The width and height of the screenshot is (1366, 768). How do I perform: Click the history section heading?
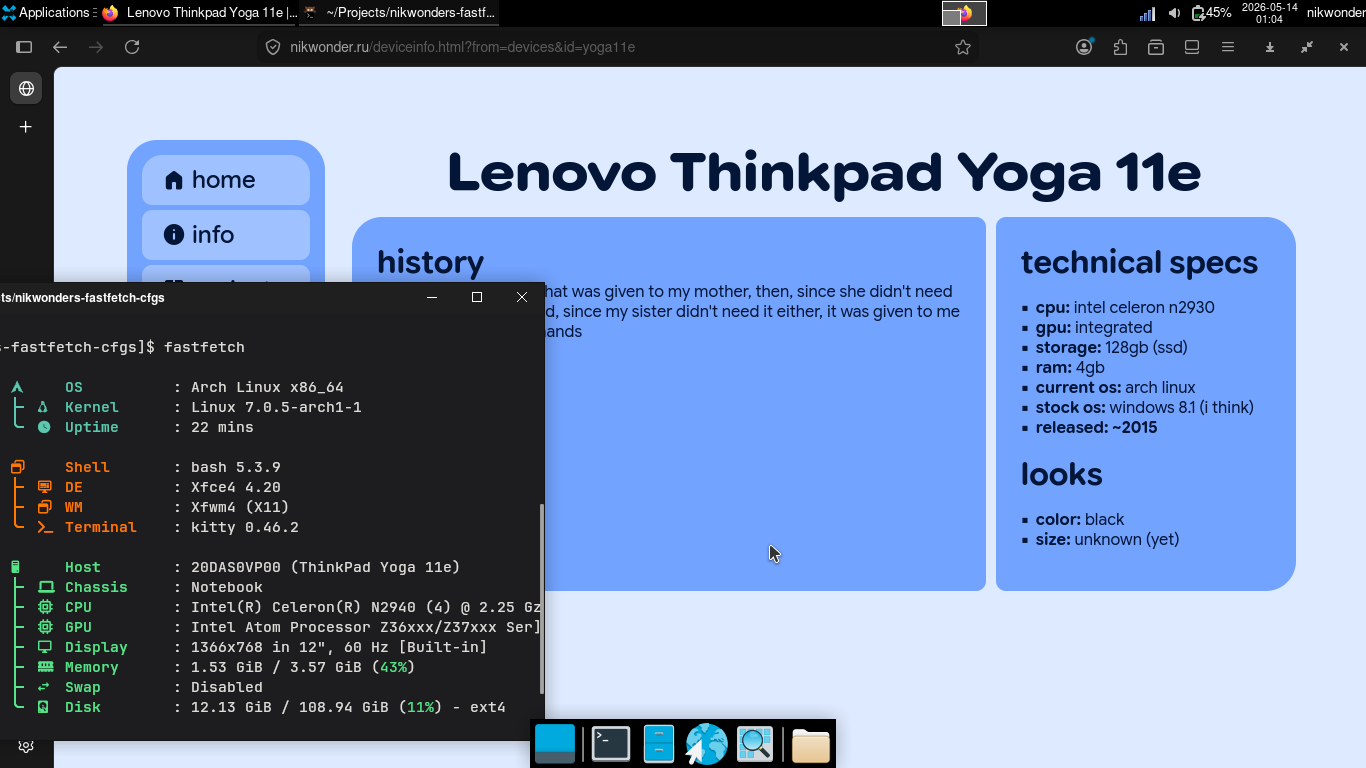pyautogui.click(x=430, y=262)
